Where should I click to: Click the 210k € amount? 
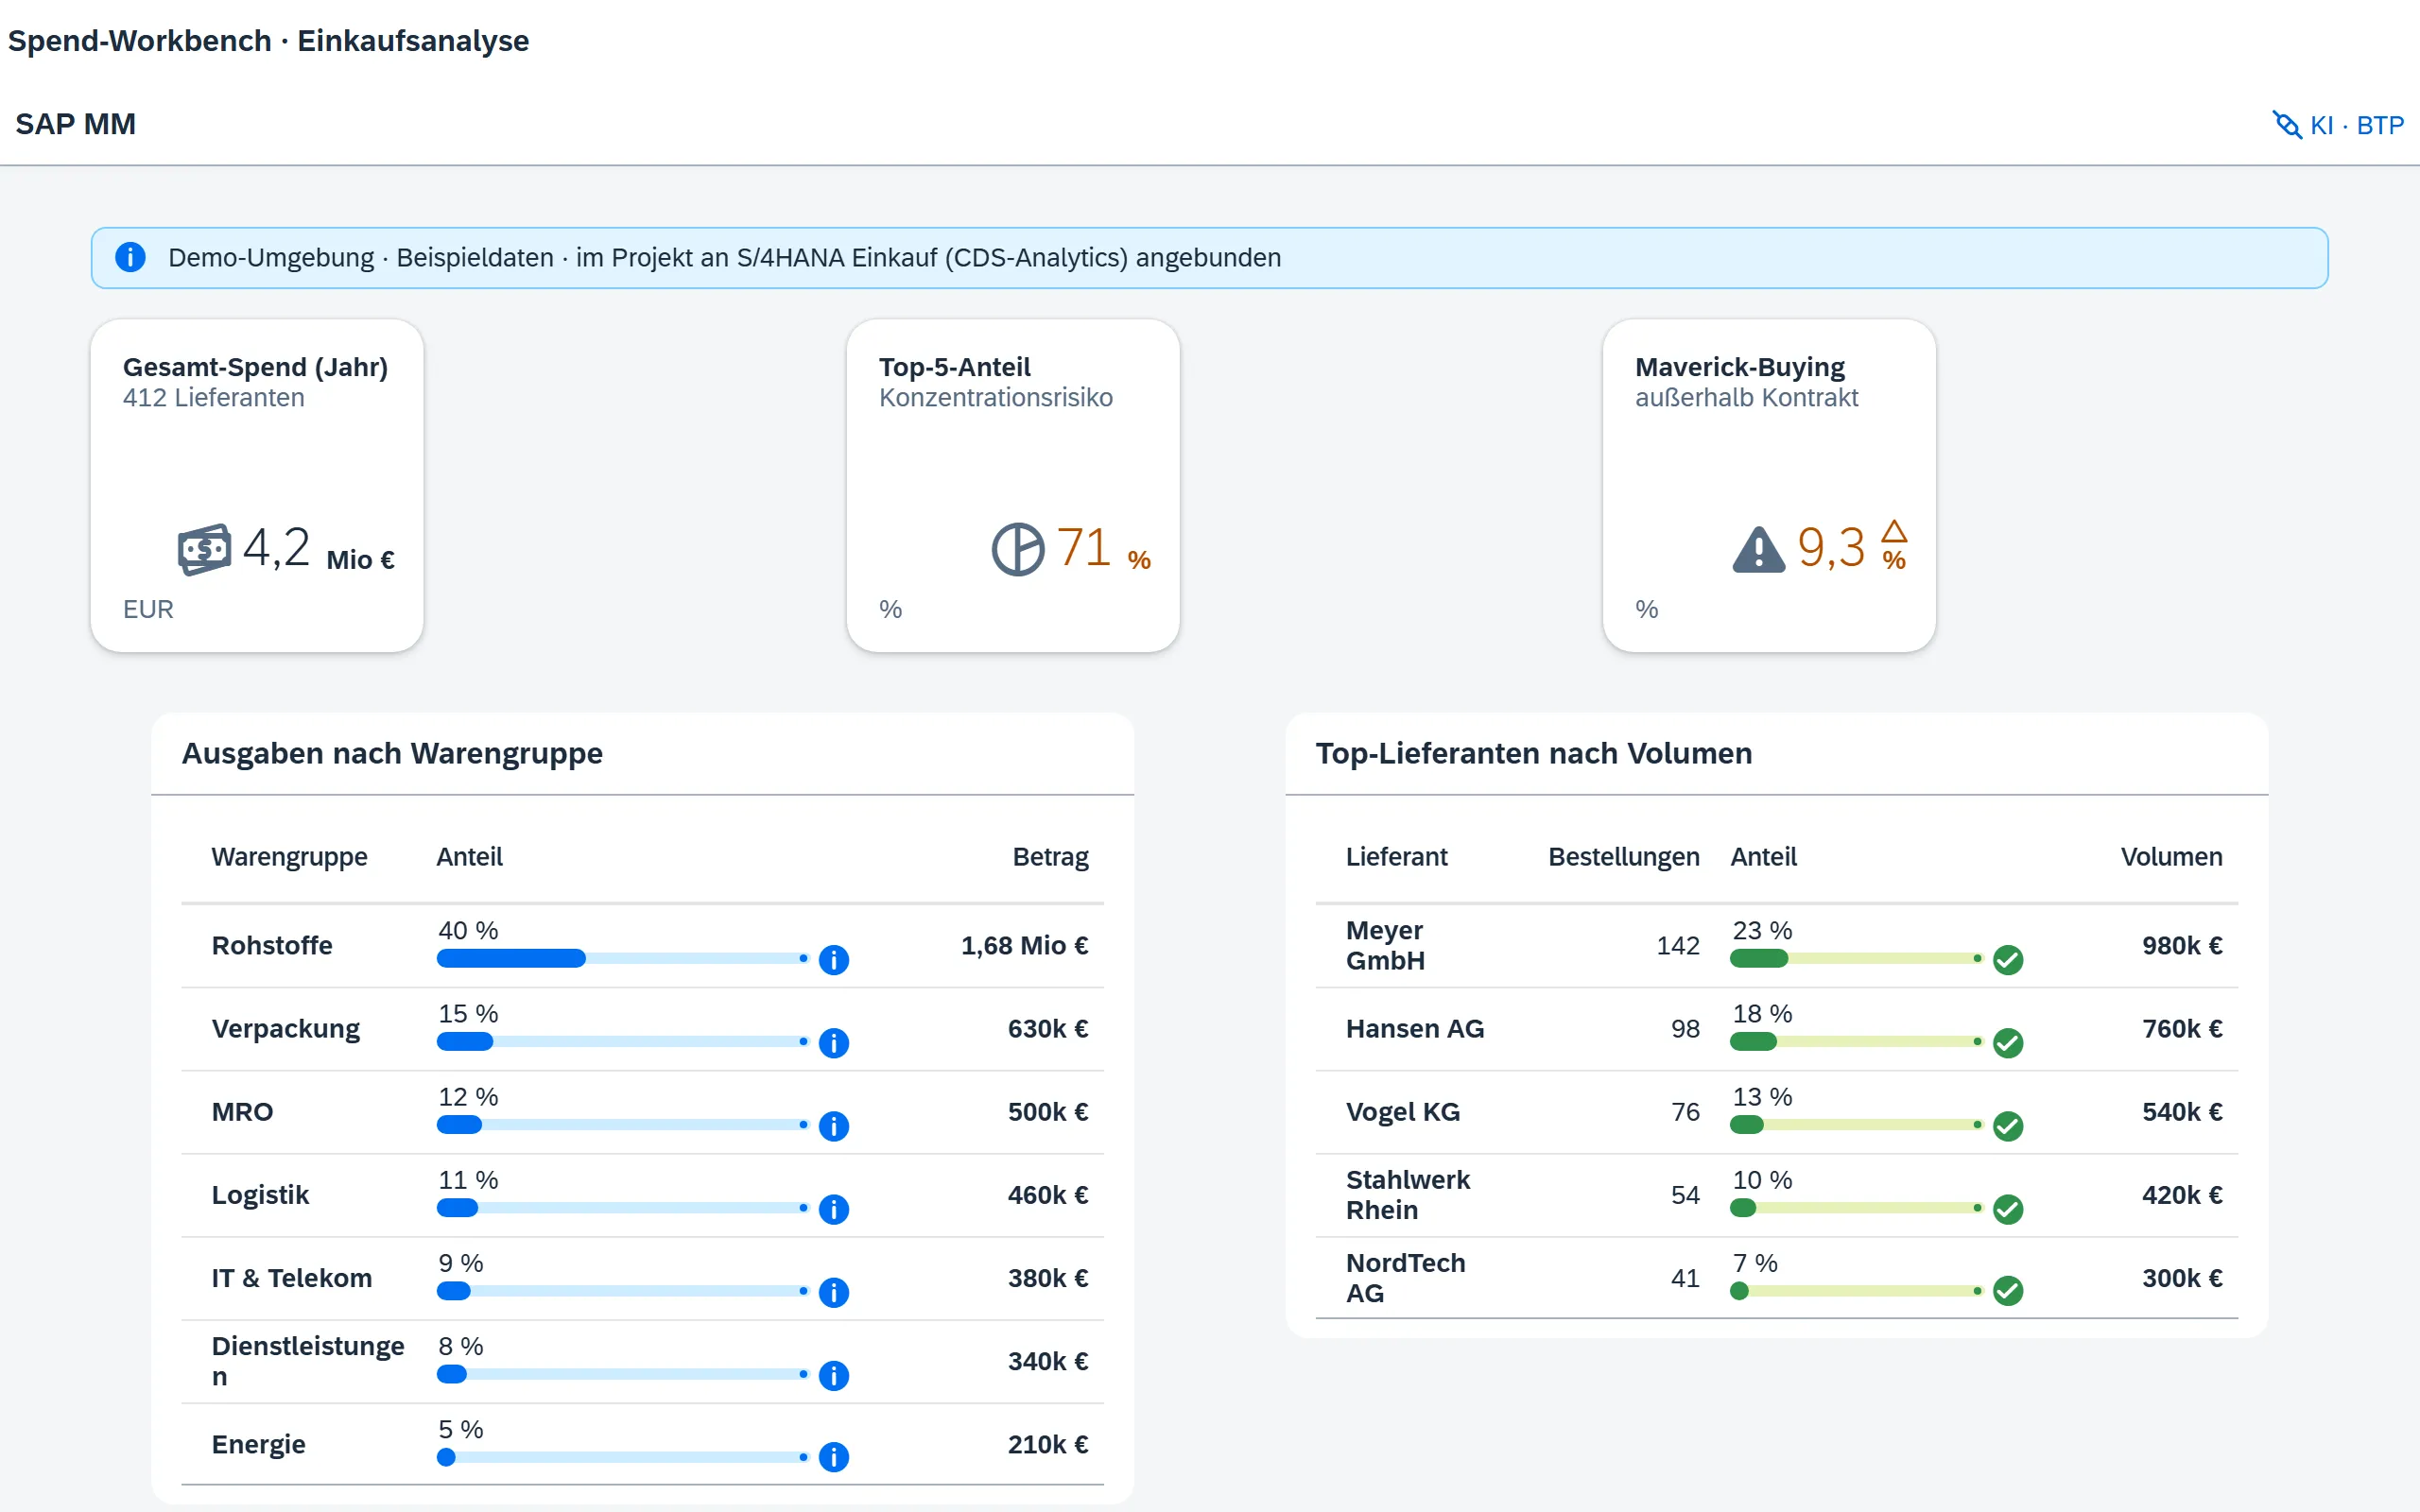[x=1047, y=1444]
